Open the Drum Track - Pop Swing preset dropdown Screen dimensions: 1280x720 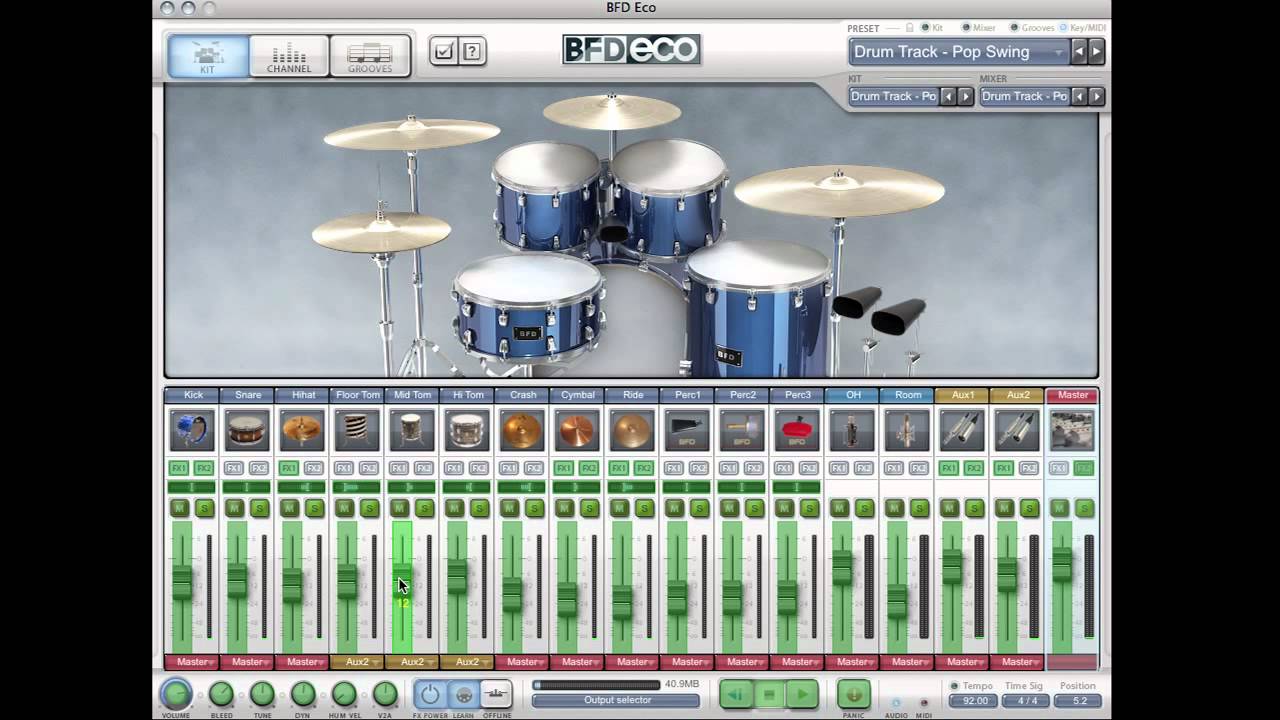click(x=958, y=52)
